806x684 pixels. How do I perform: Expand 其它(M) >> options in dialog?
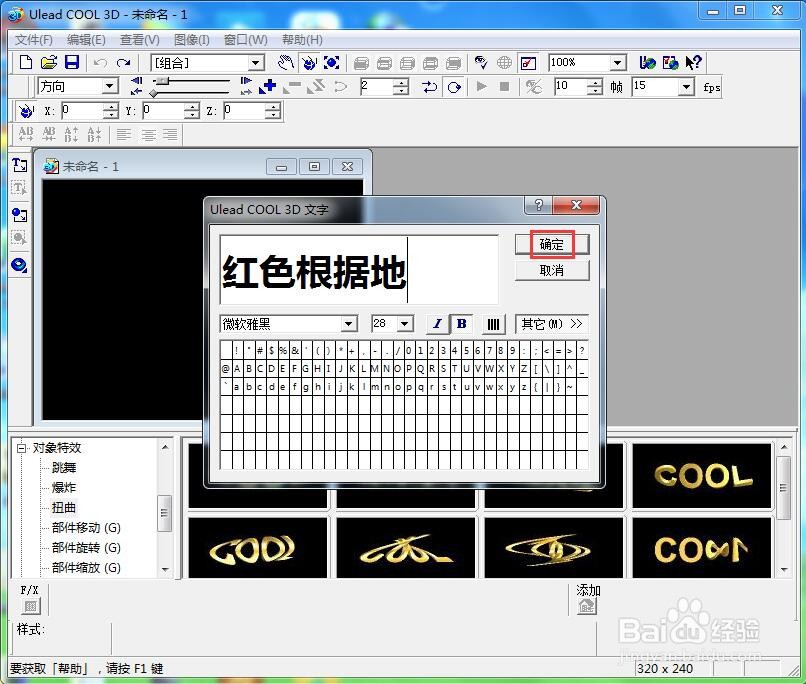click(552, 324)
